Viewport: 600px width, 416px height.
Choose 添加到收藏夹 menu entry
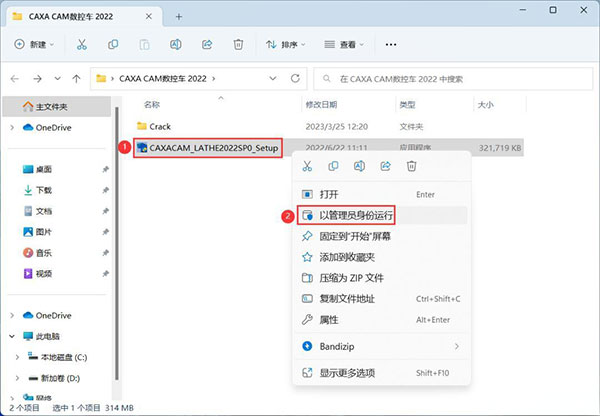[382, 257]
